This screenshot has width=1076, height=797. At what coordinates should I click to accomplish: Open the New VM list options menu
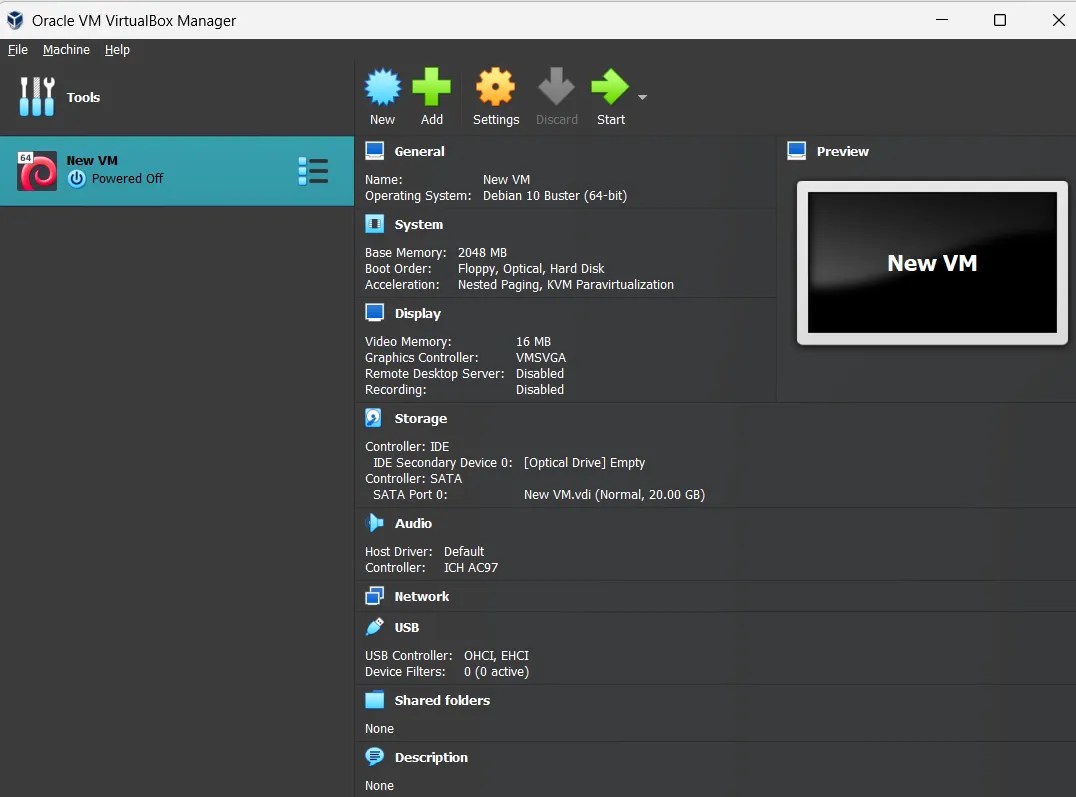[x=313, y=170]
